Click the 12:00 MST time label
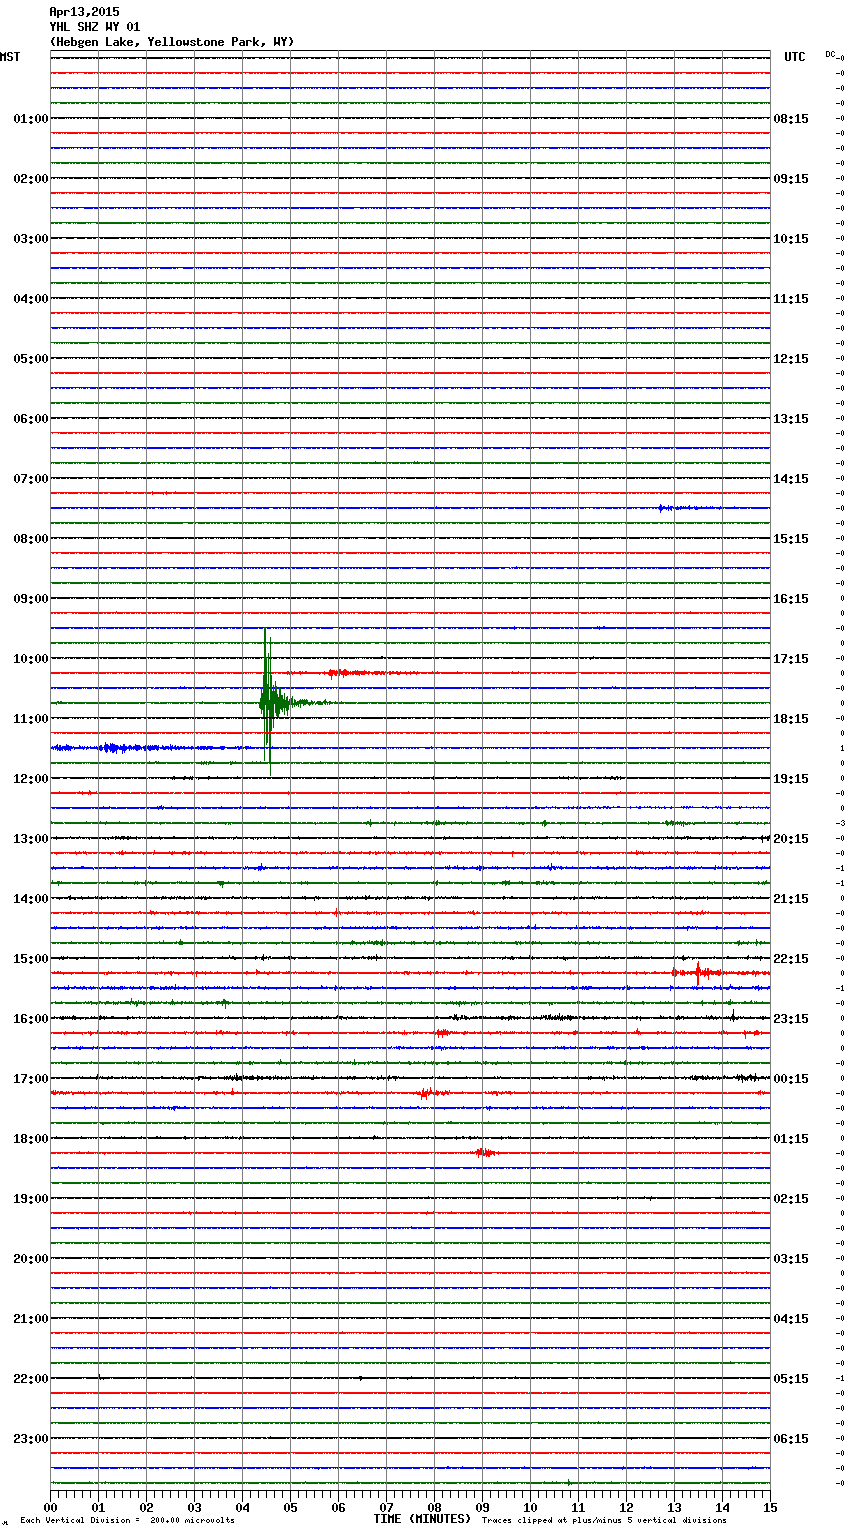The width and height of the screenshot is (850, 1534). click(x=30, y=779)
